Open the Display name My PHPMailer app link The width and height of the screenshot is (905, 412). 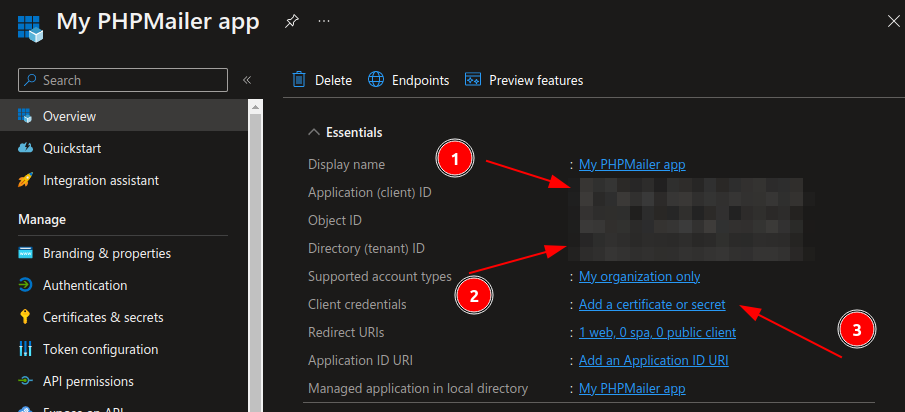632,164
